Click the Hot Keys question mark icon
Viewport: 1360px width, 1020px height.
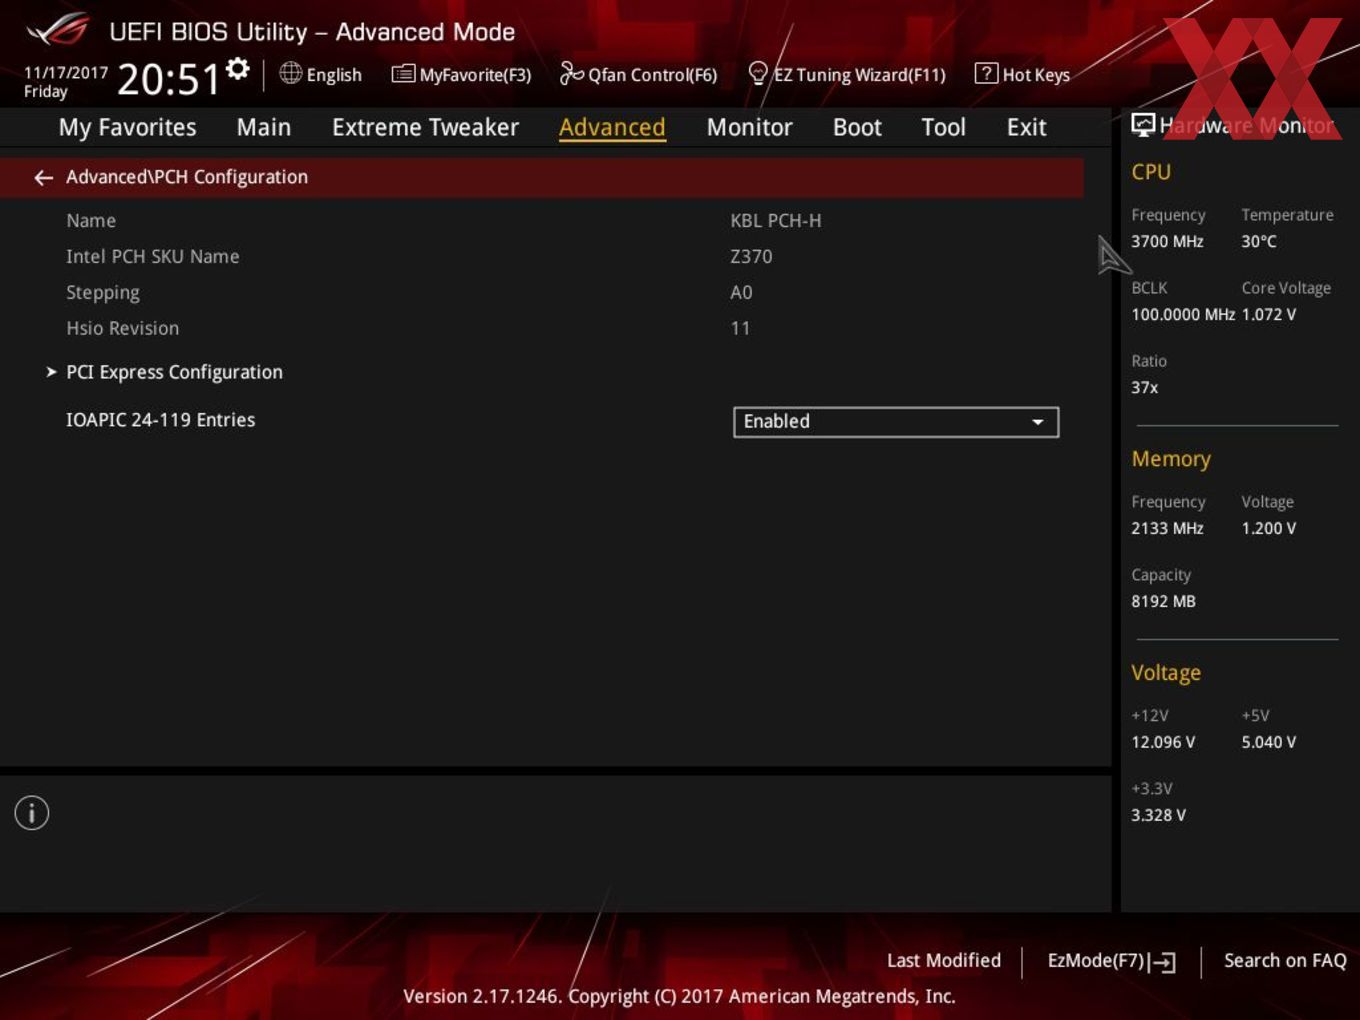pyautogui.click(x=986, y=73)
